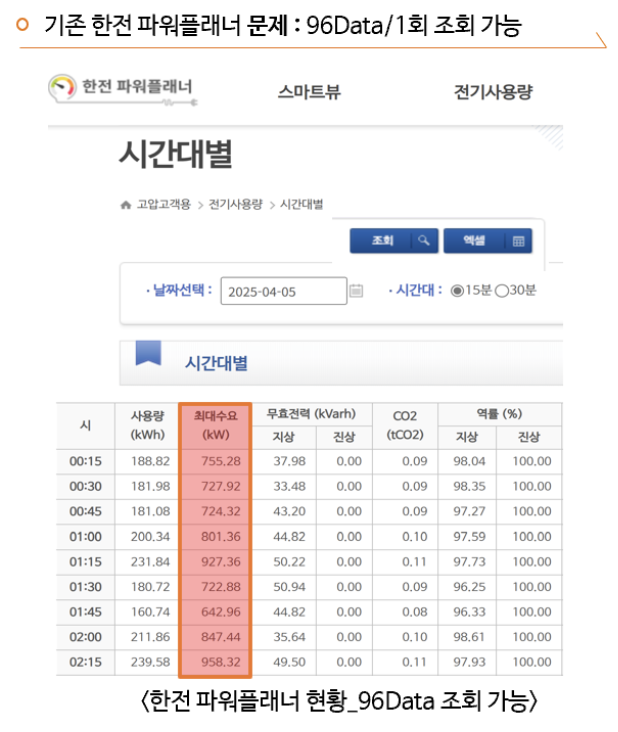
Task: Click the 한전 파워플래너 logo
Action: coord(122,89)
